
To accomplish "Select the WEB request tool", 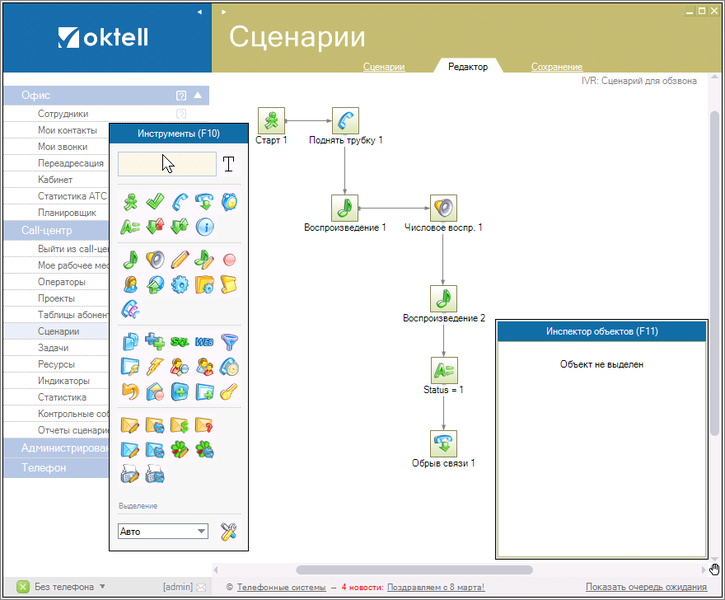I will 204,342.
